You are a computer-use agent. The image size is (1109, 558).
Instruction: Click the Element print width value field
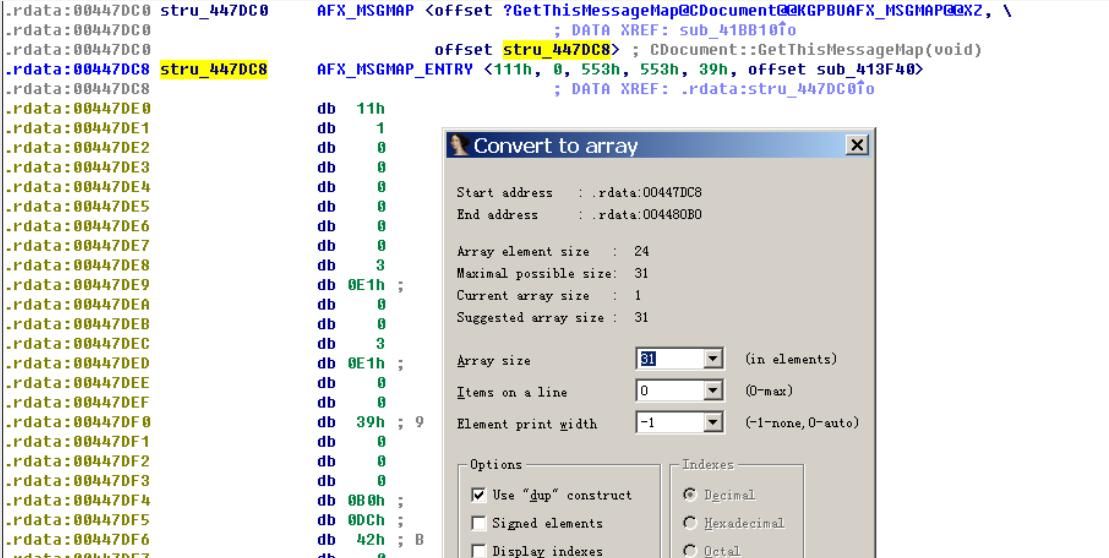pyautogui.click(x=670, y=424)
